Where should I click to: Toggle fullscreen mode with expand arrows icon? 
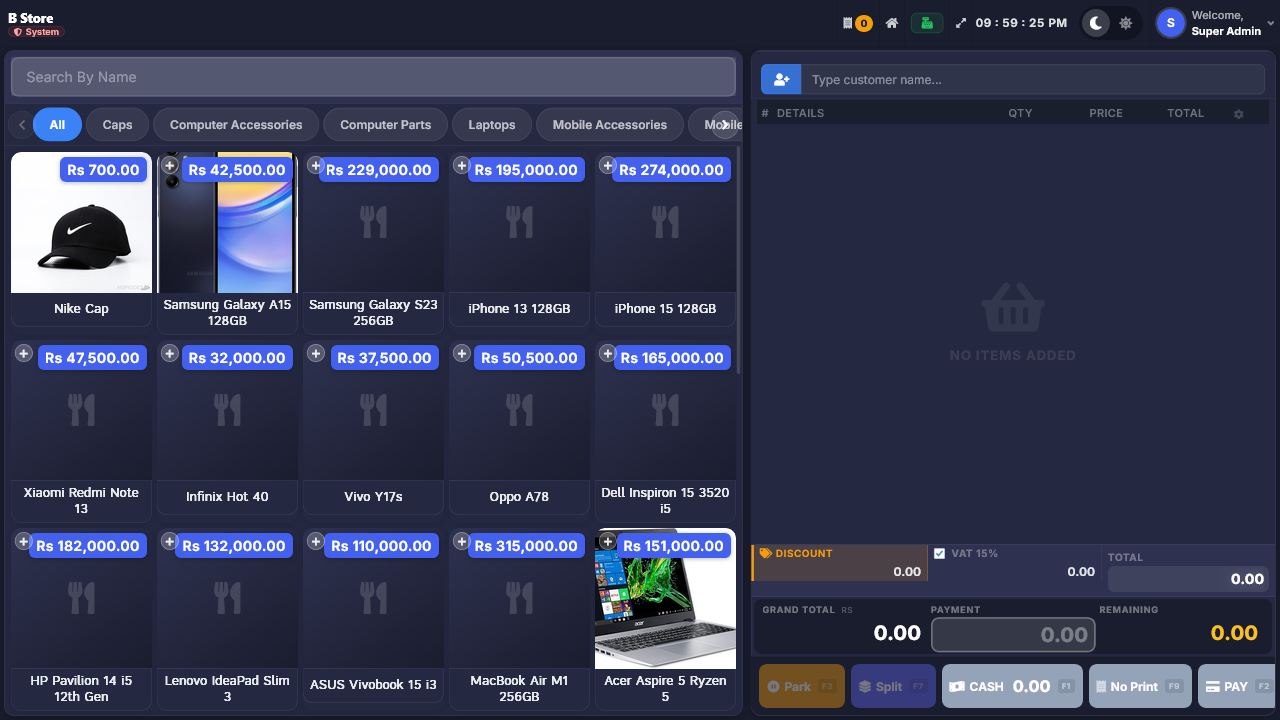(x=961, y=23)
